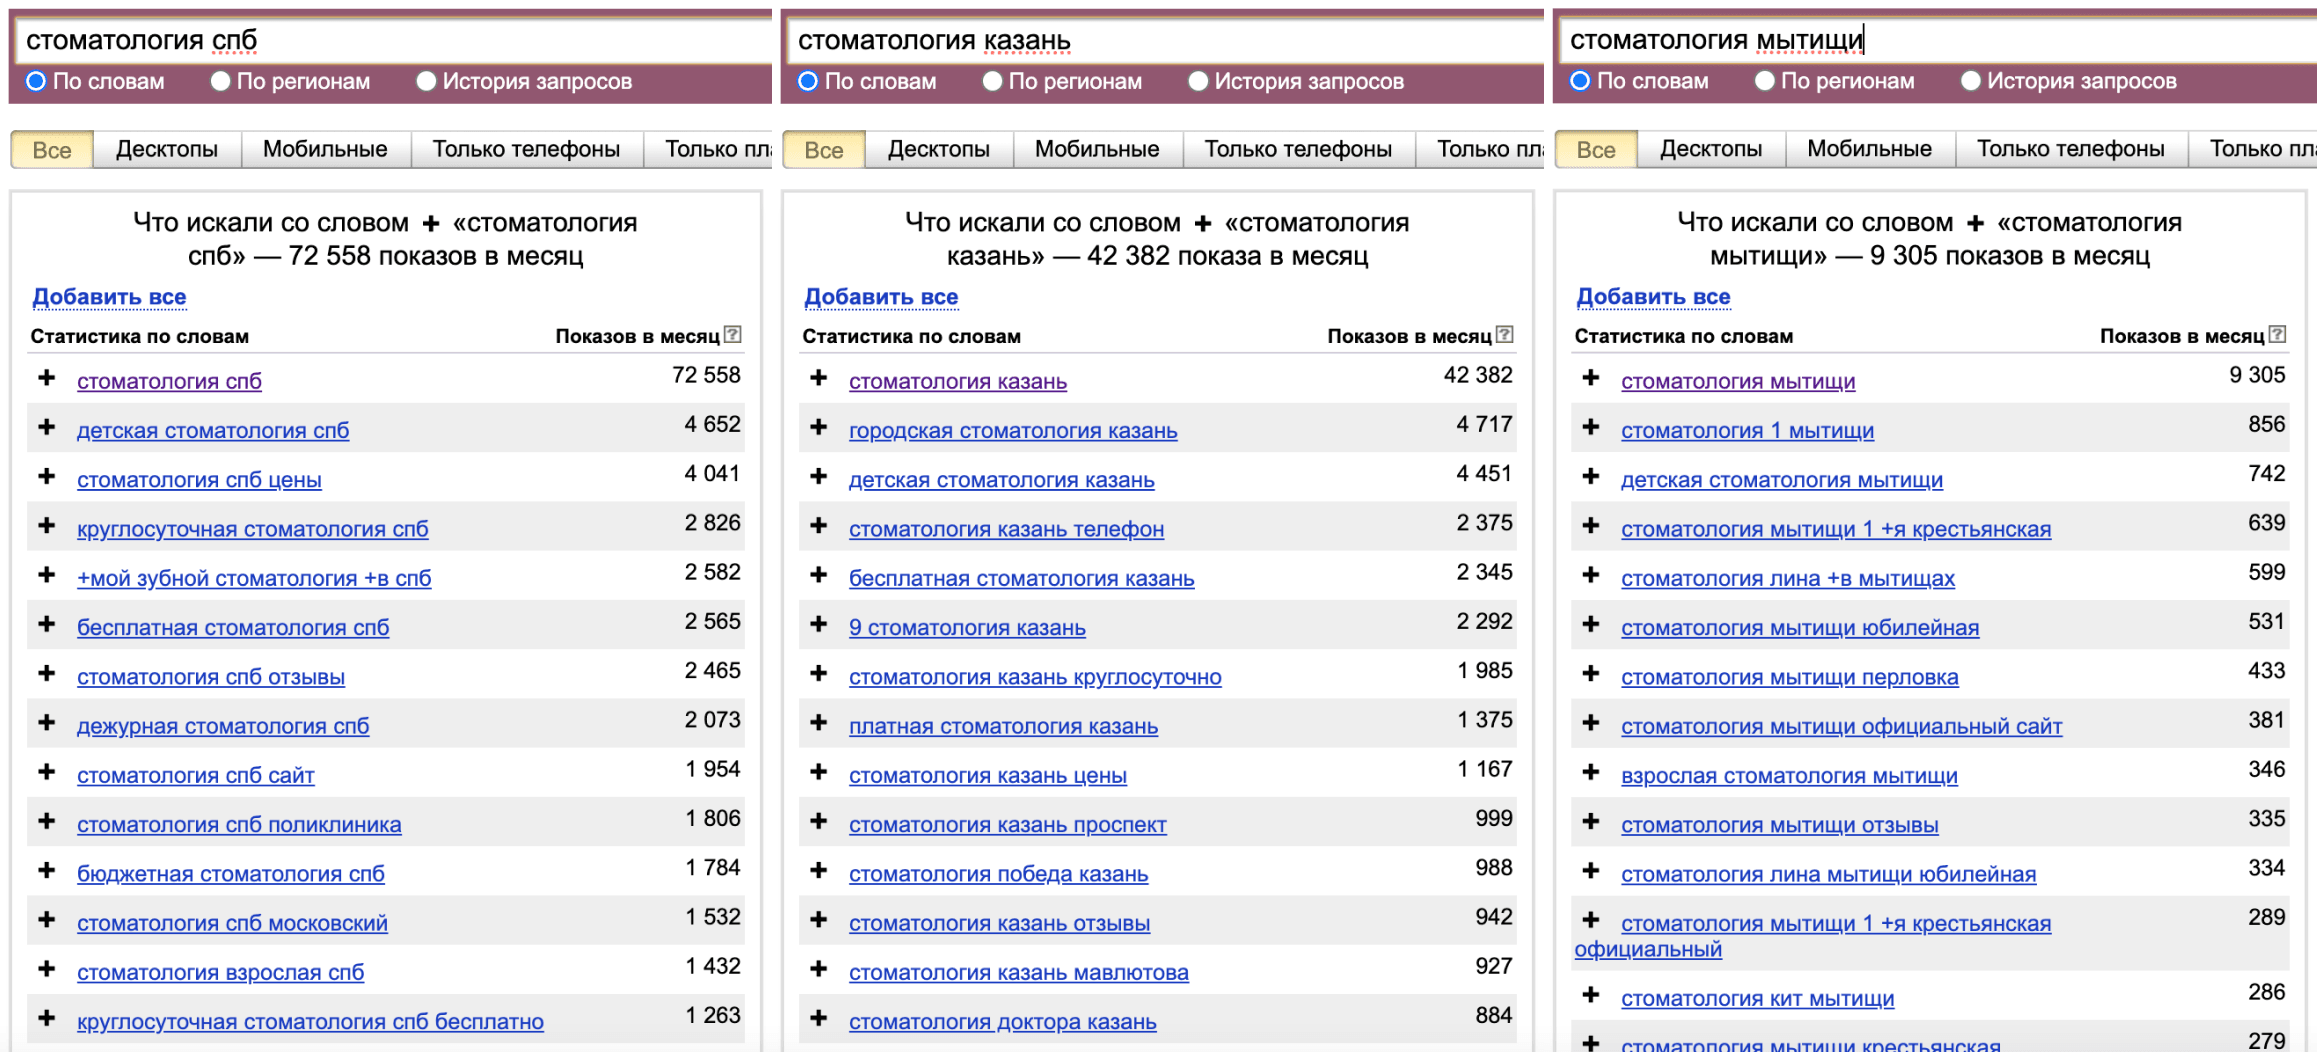Add the 'стоматология спб' keyword with its plus icon
2317x1052 pixels.
point(46,379)
